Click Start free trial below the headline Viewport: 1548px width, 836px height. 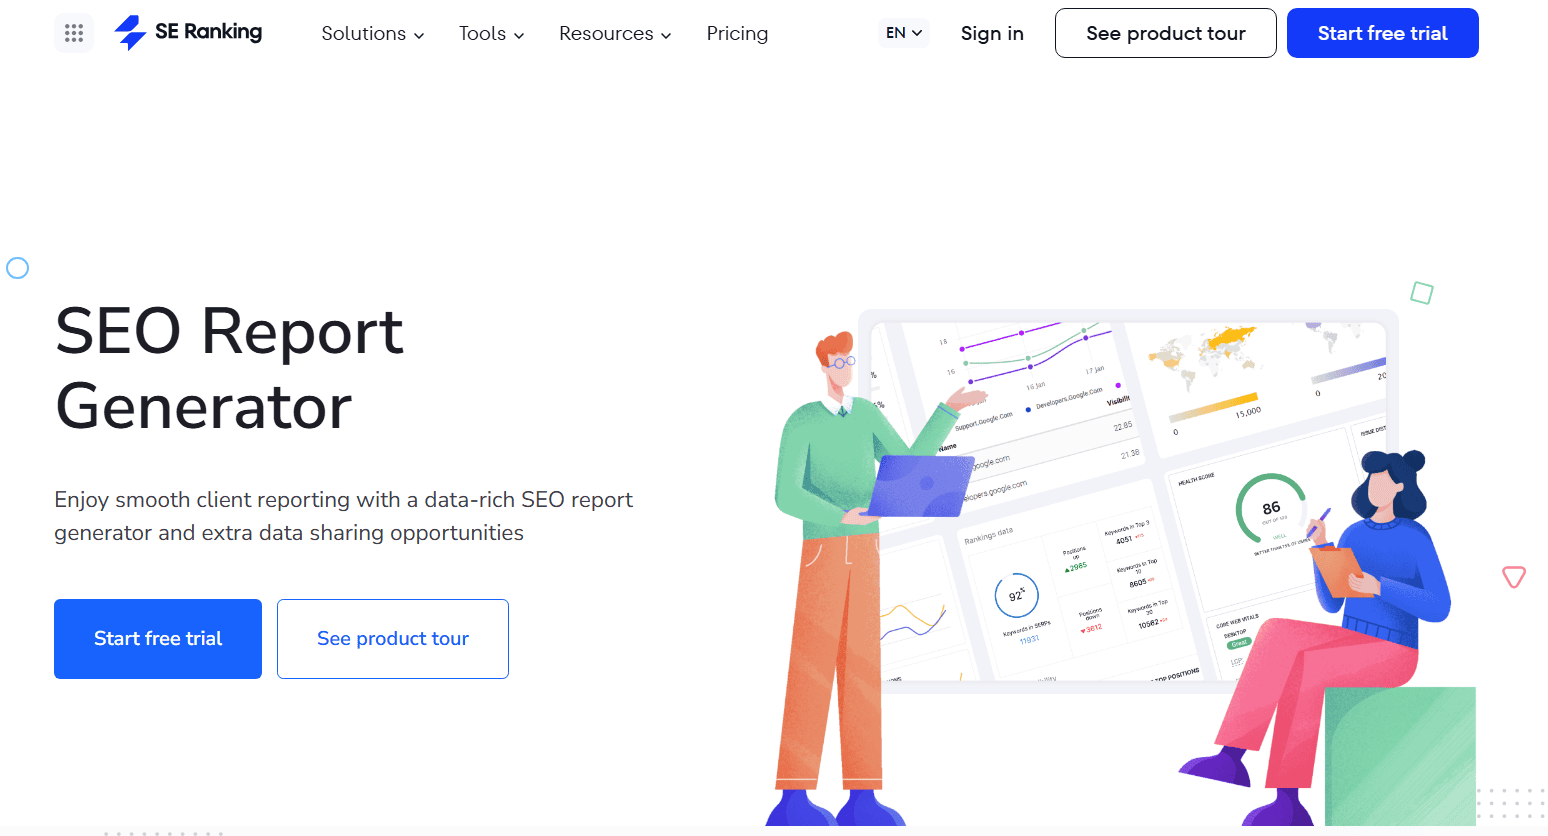coord(158,639)
